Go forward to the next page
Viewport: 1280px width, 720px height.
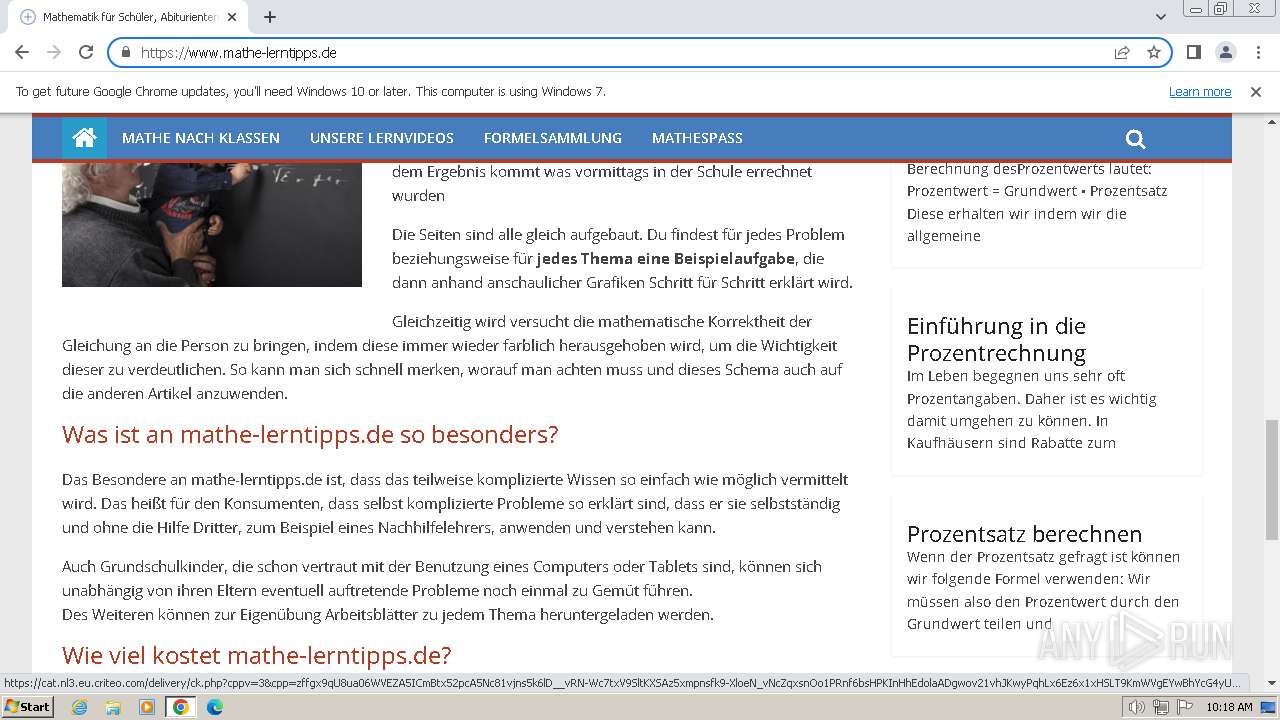pos(54,52)
